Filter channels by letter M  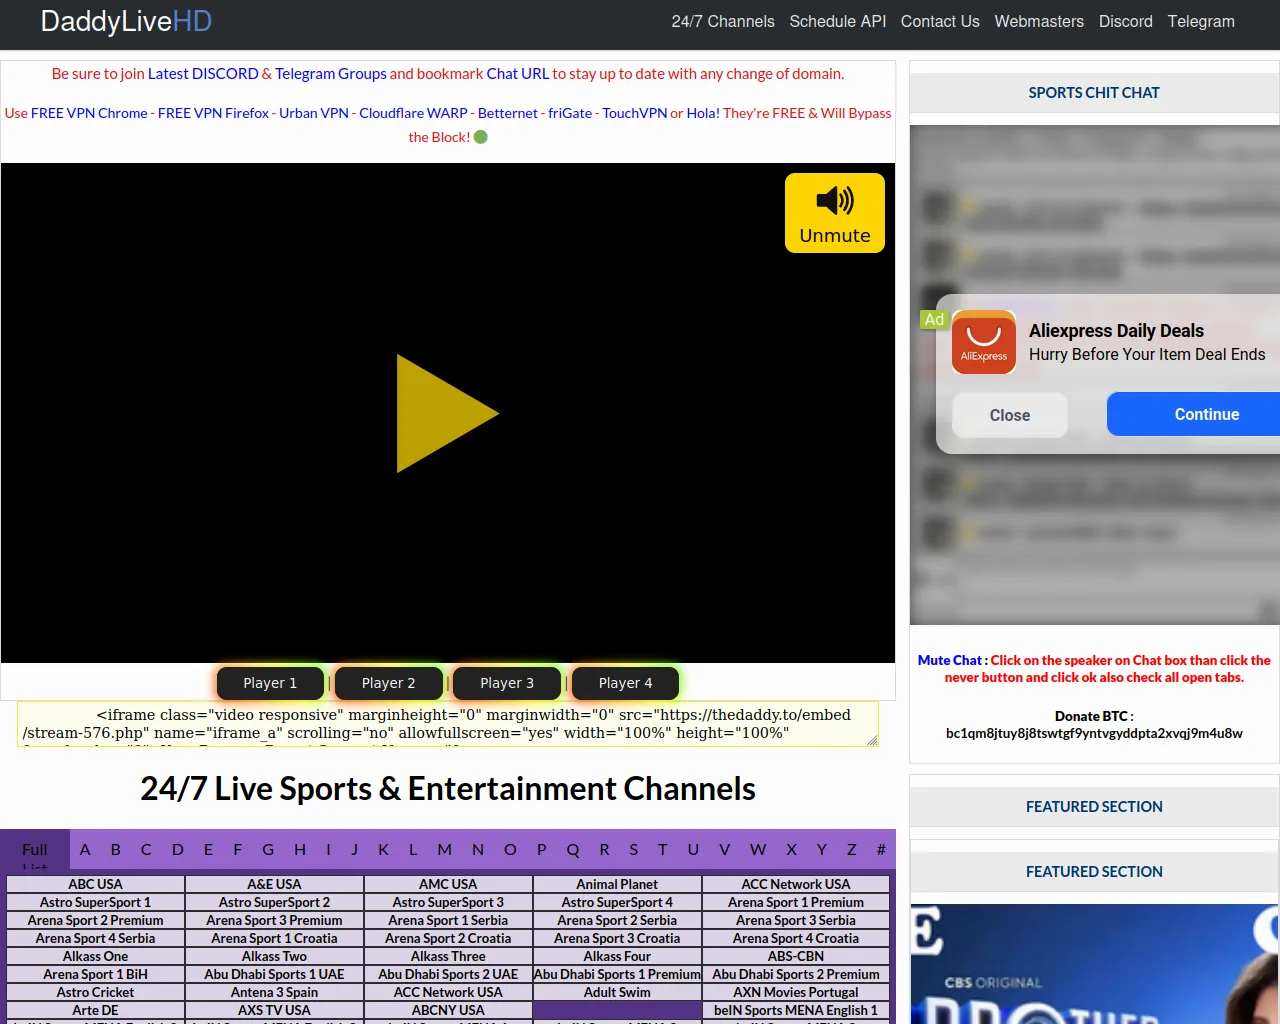tap(445, 850)
